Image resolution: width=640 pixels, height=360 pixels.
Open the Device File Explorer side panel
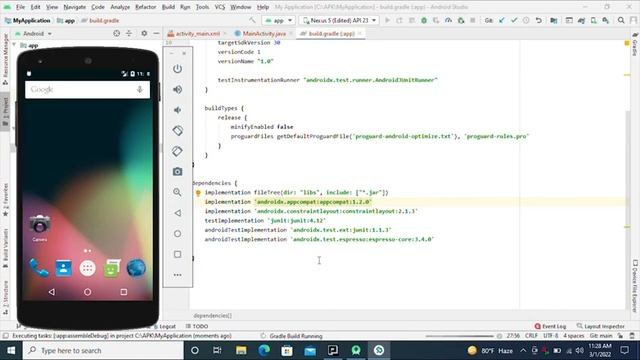click(635, 286)
